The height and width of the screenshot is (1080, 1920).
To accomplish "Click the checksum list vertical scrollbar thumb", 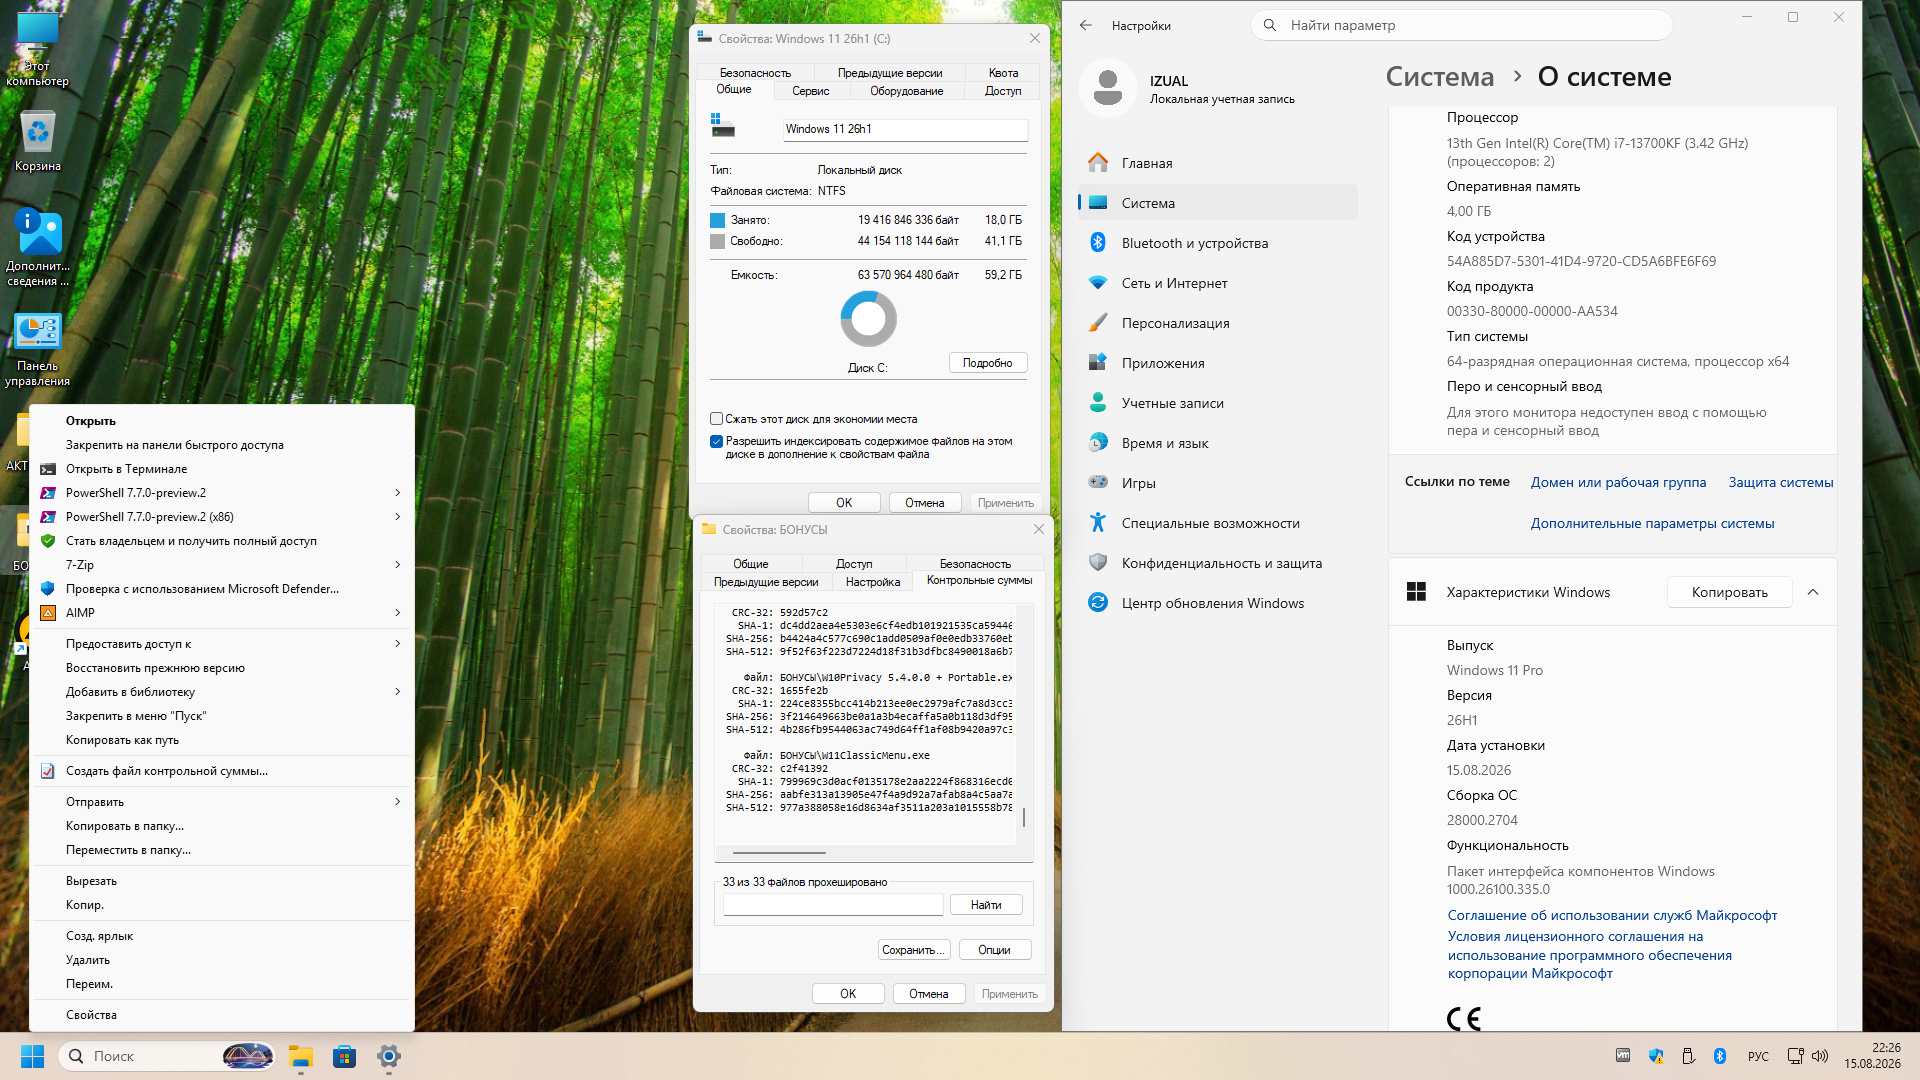I will (x=1024, y=818).
